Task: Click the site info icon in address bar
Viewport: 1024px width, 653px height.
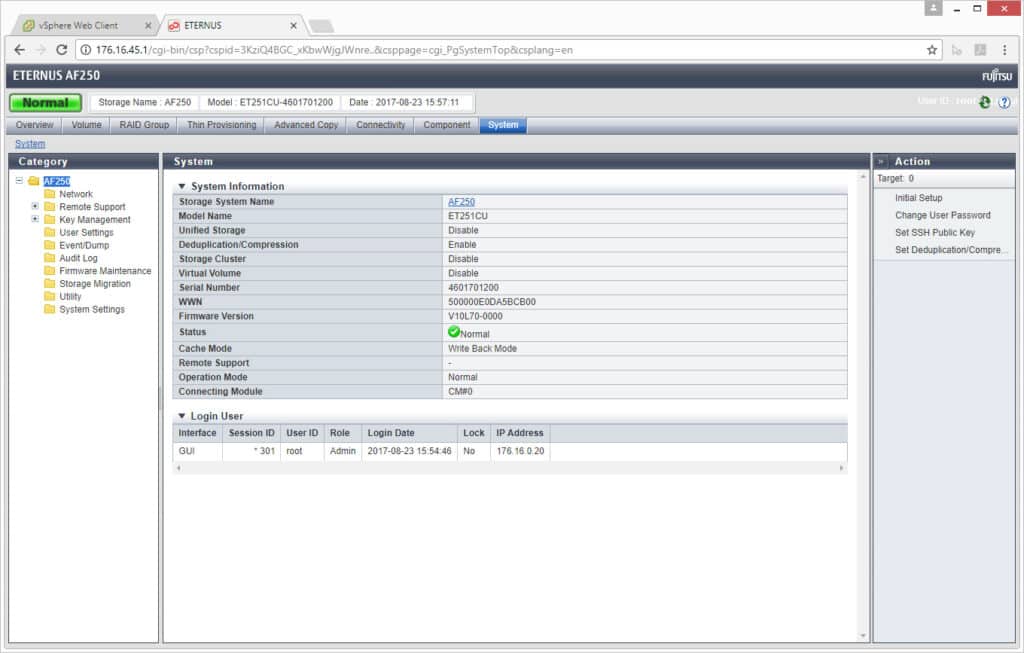Action: pos(86,50)
